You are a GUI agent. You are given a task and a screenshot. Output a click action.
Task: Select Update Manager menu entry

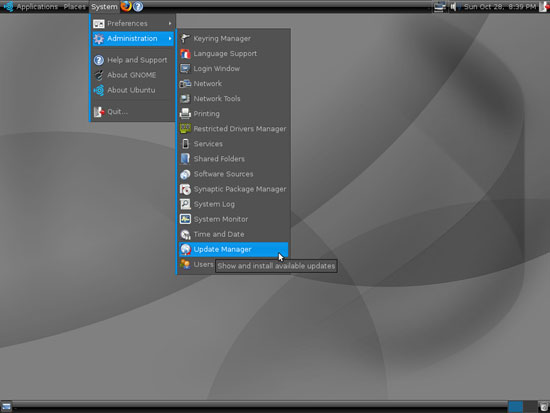(x=234, y=249)
